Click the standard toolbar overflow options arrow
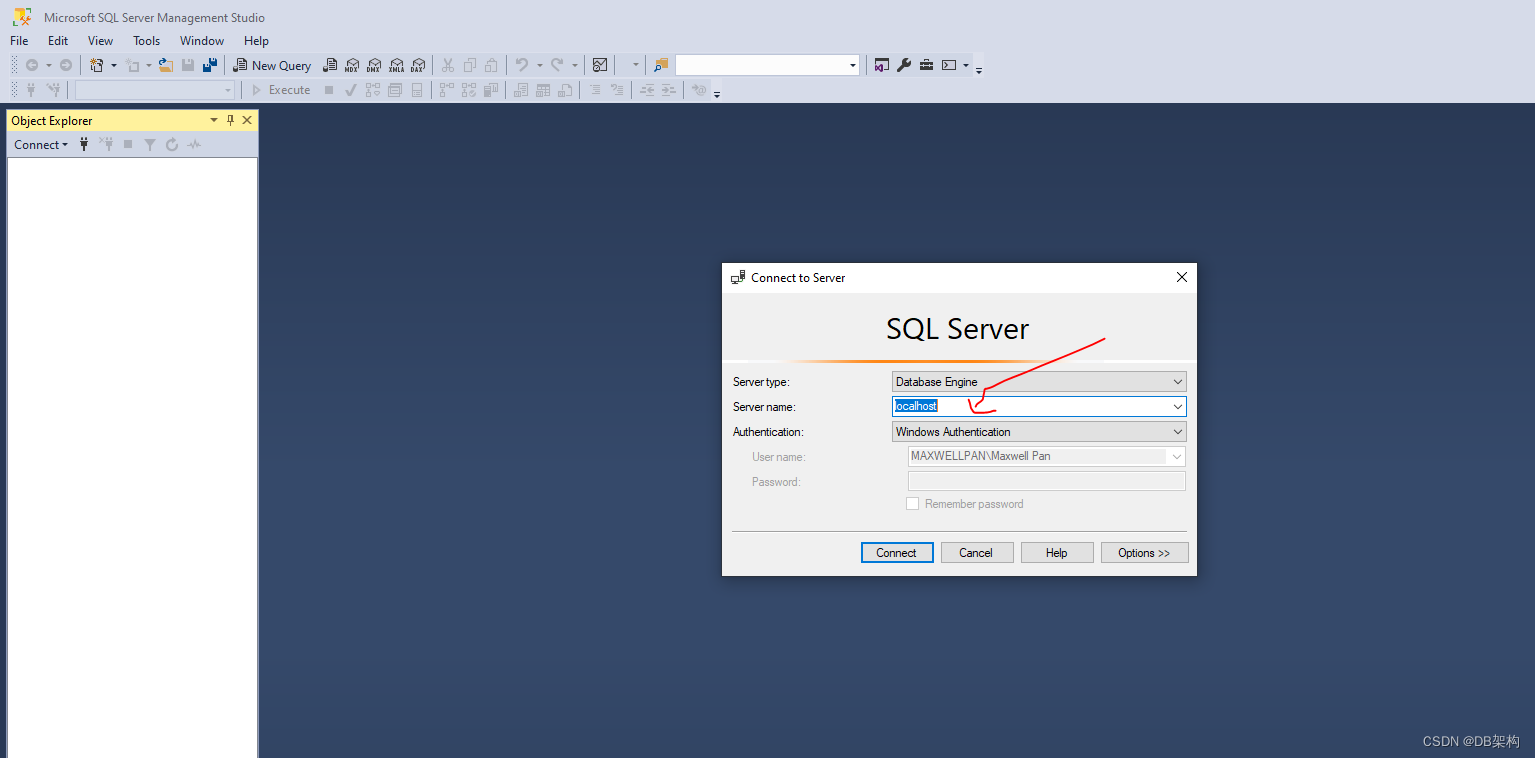Image resolution: width=1535 pixels, height=758 pixels. 979,69
